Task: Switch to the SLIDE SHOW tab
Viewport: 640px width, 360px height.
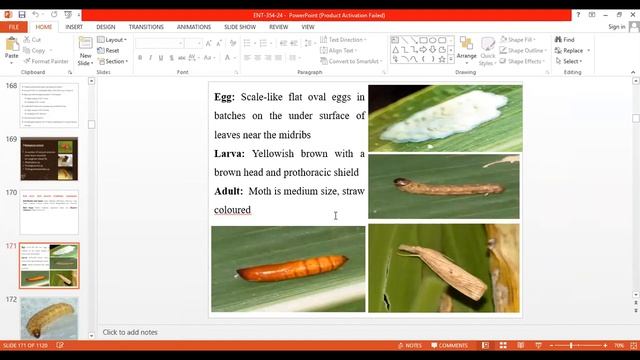Action: 240,27
